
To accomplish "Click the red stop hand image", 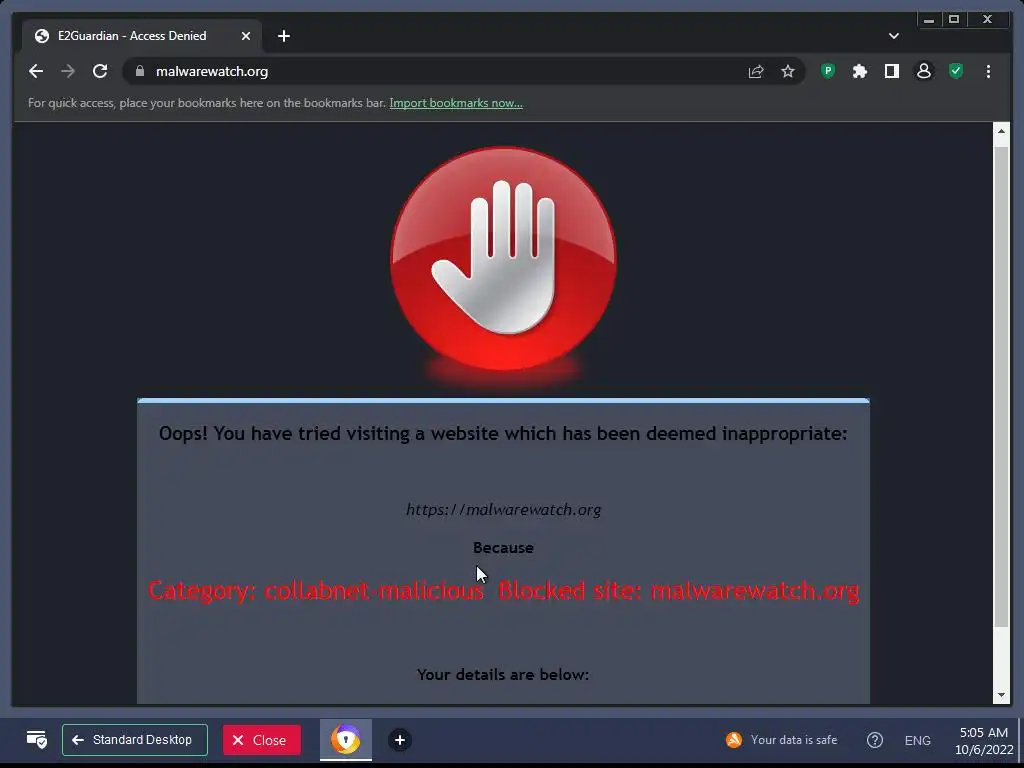I will click(504, 259).
